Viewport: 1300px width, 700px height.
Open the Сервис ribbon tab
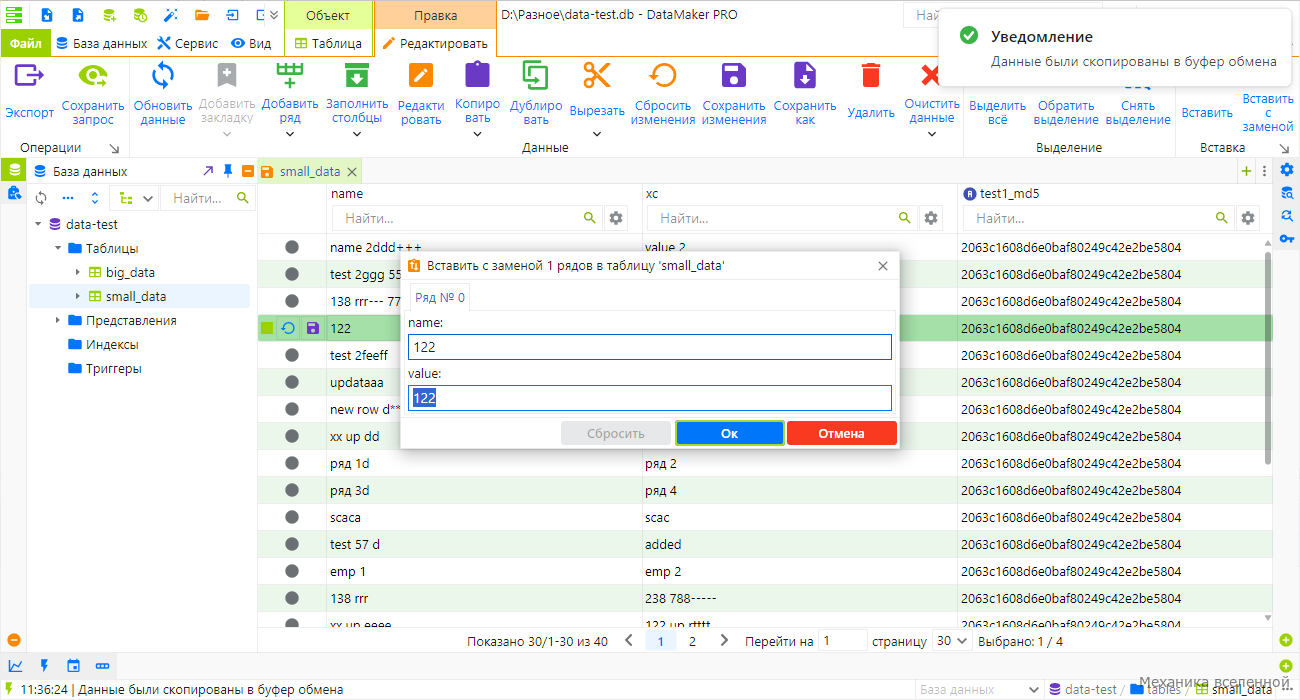[x=188, y=43]
